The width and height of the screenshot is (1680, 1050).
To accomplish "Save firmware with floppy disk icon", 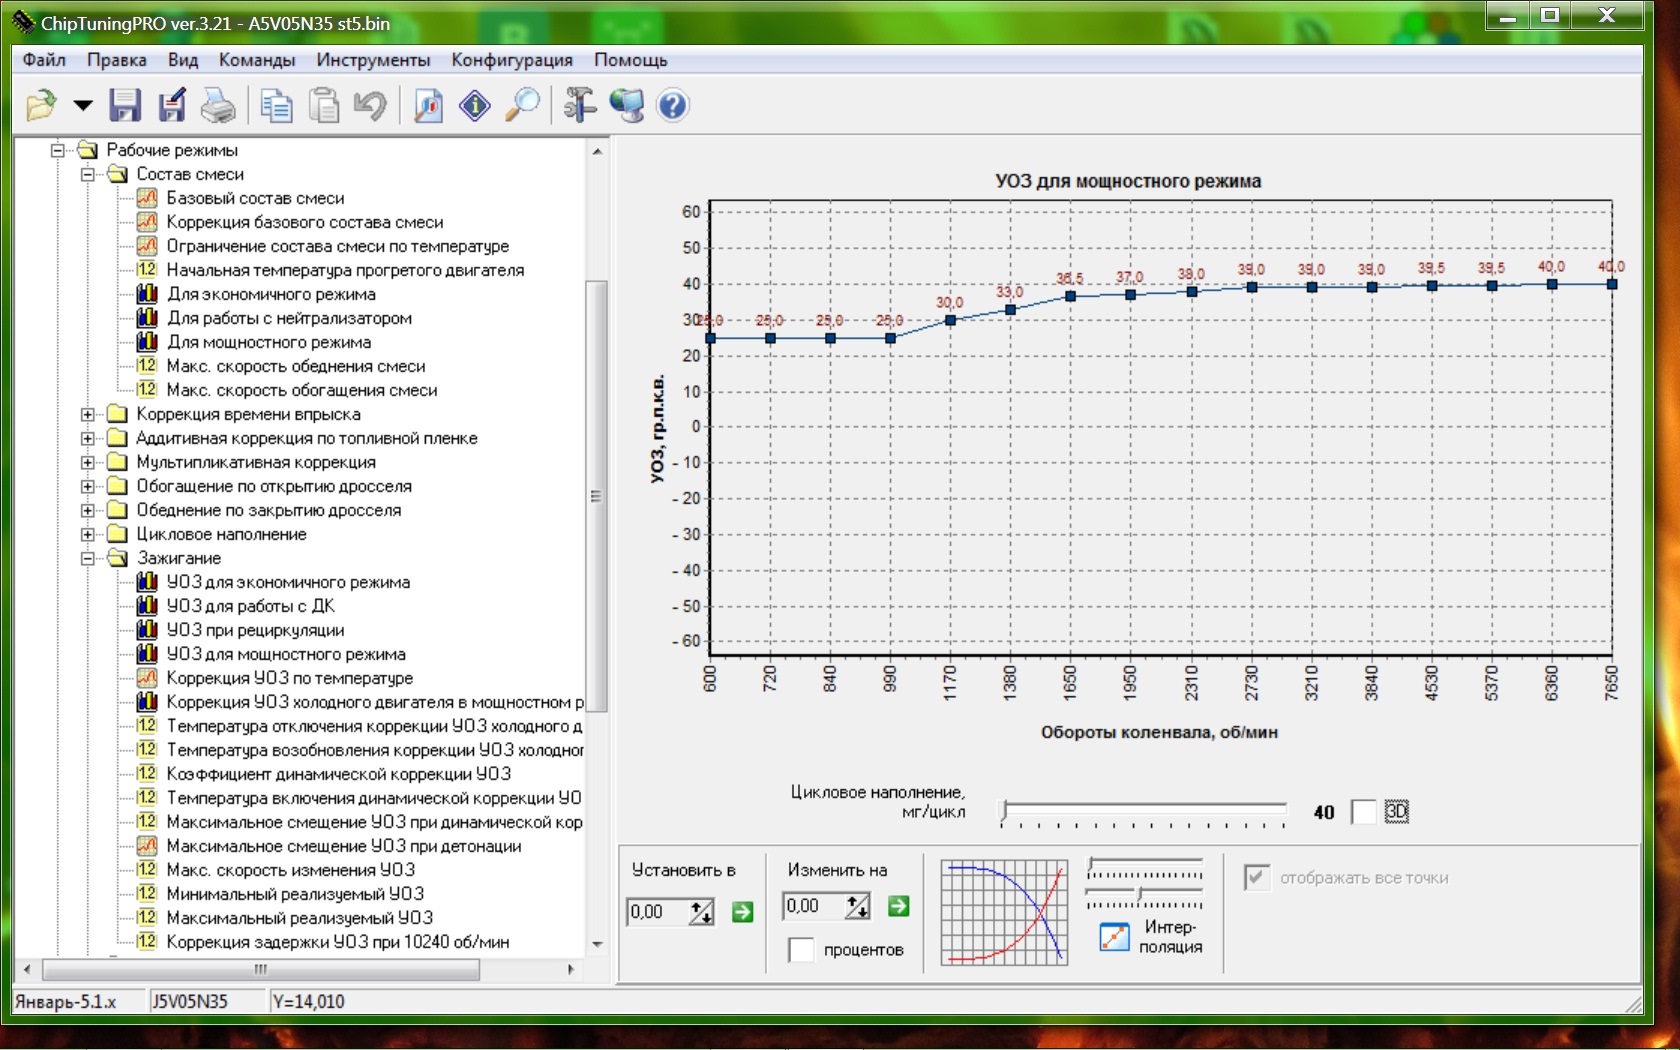I will point(125,105).
